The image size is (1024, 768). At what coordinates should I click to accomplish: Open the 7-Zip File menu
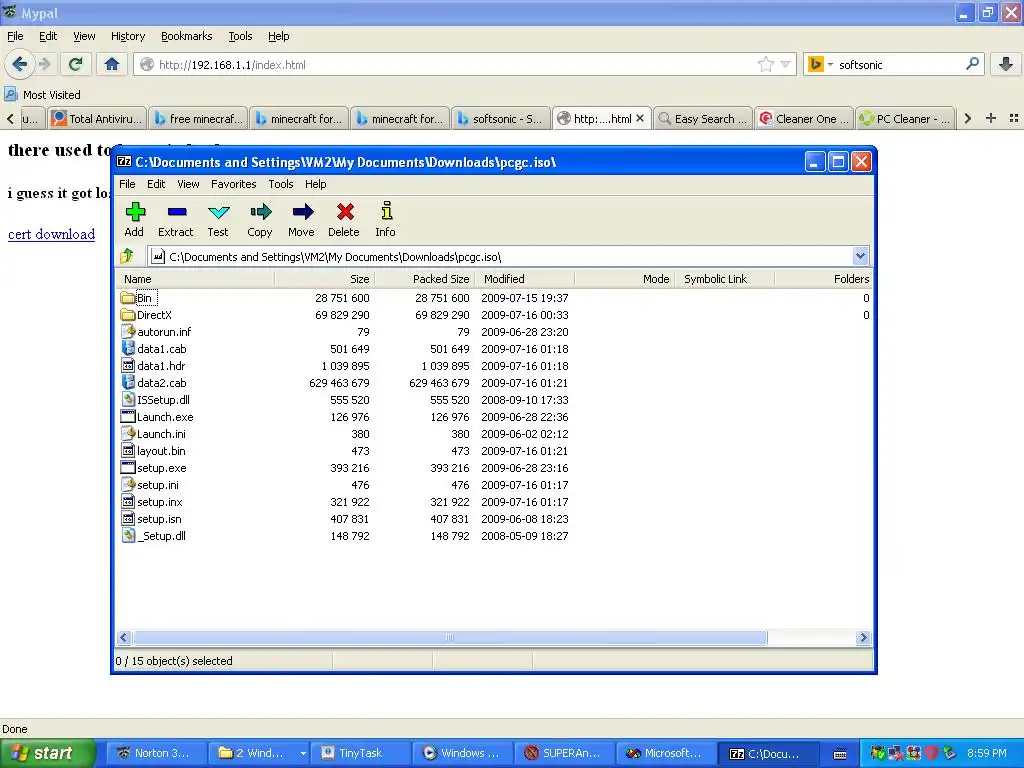point(127,184)
